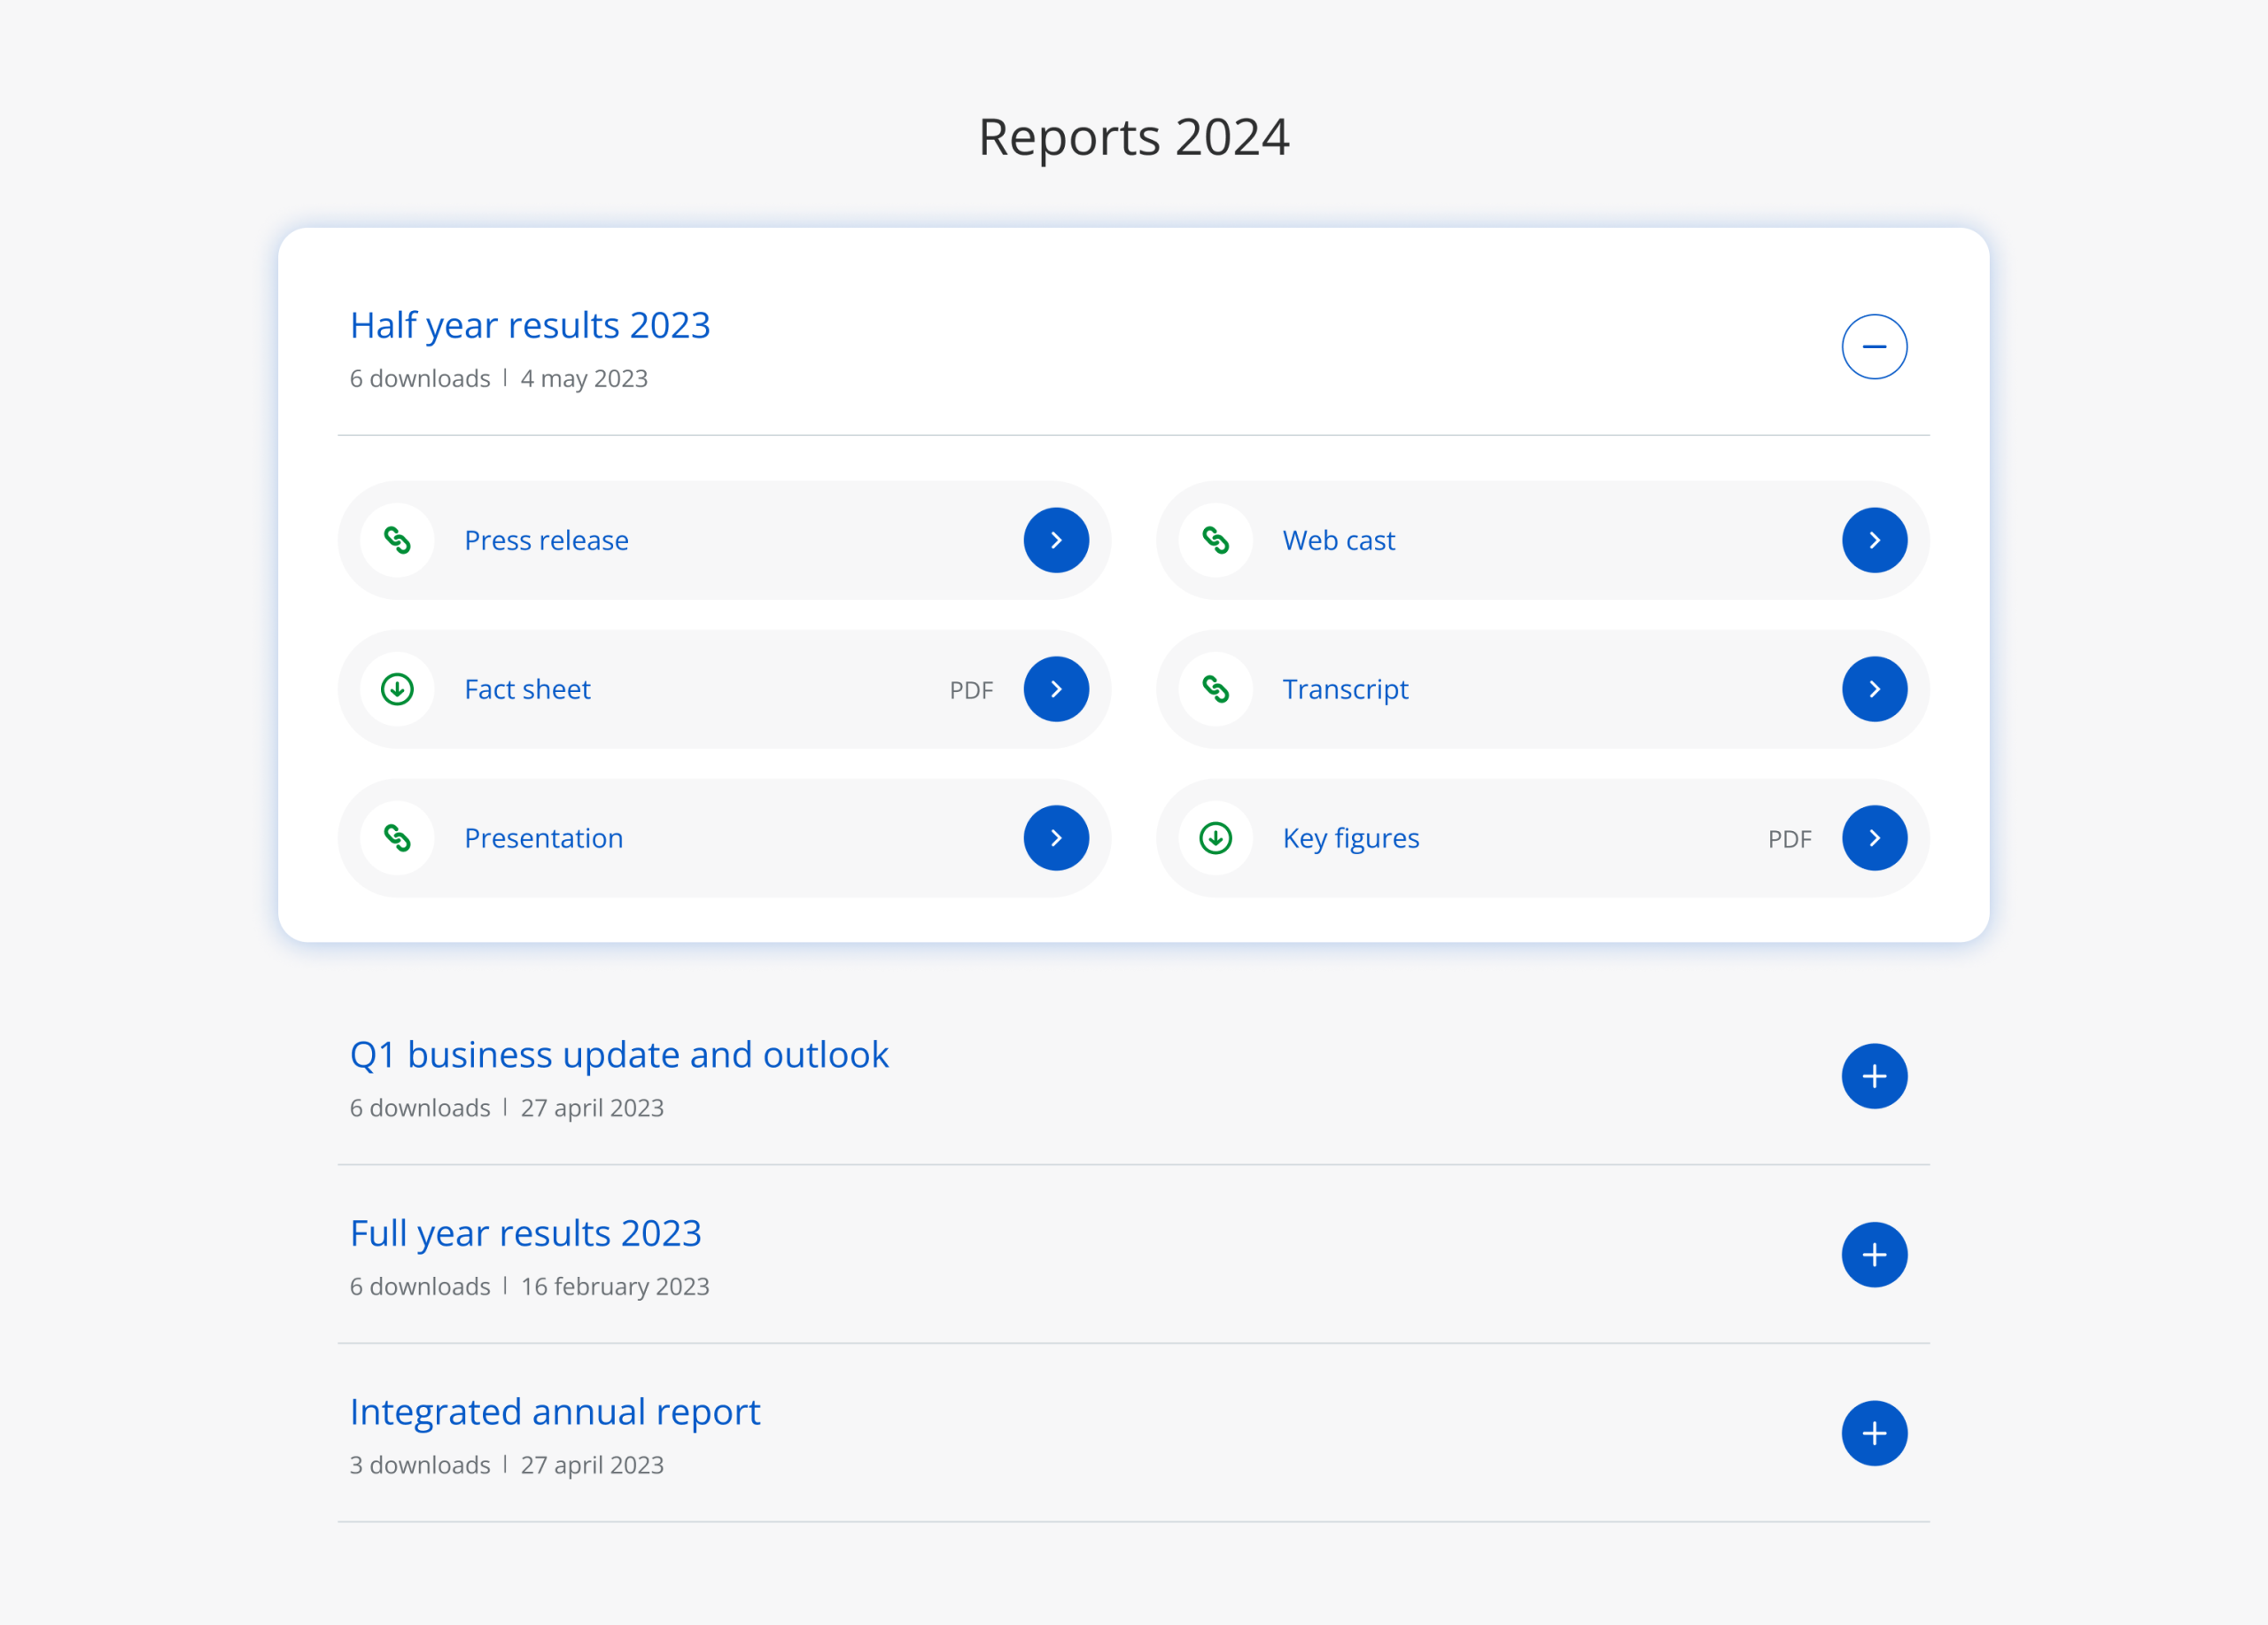The image size is (2268, 1625).
Task: Click the Full year results 2023 title
Action: coord(525,1234)
